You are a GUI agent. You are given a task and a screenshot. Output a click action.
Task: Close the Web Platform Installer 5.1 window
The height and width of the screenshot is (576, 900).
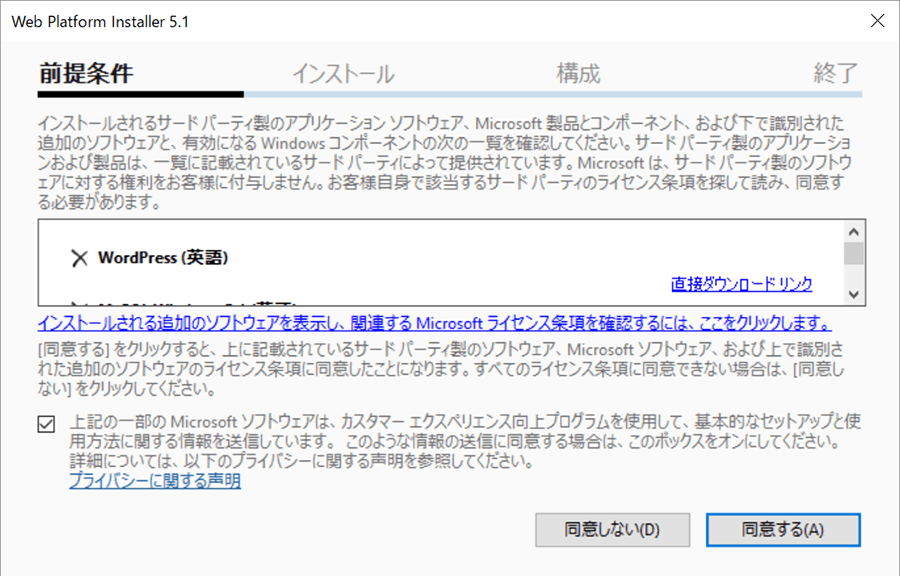(x=877, y=21)
